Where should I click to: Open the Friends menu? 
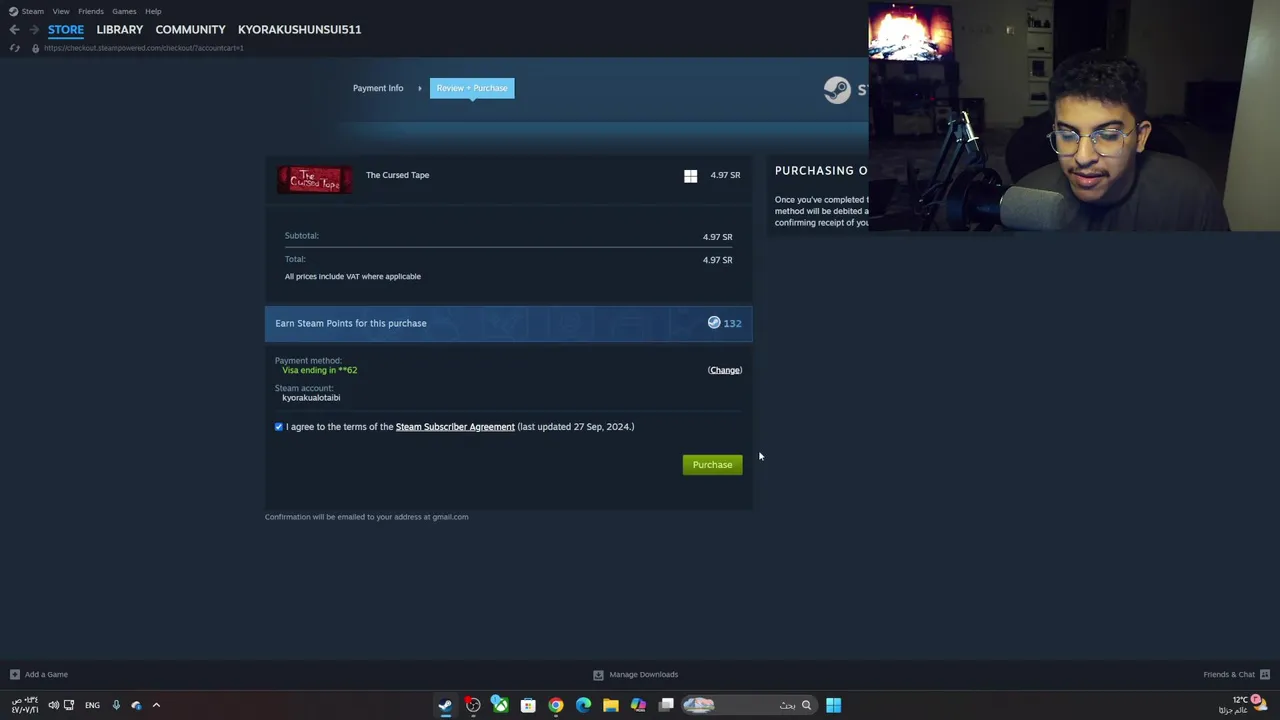point(91,11)
